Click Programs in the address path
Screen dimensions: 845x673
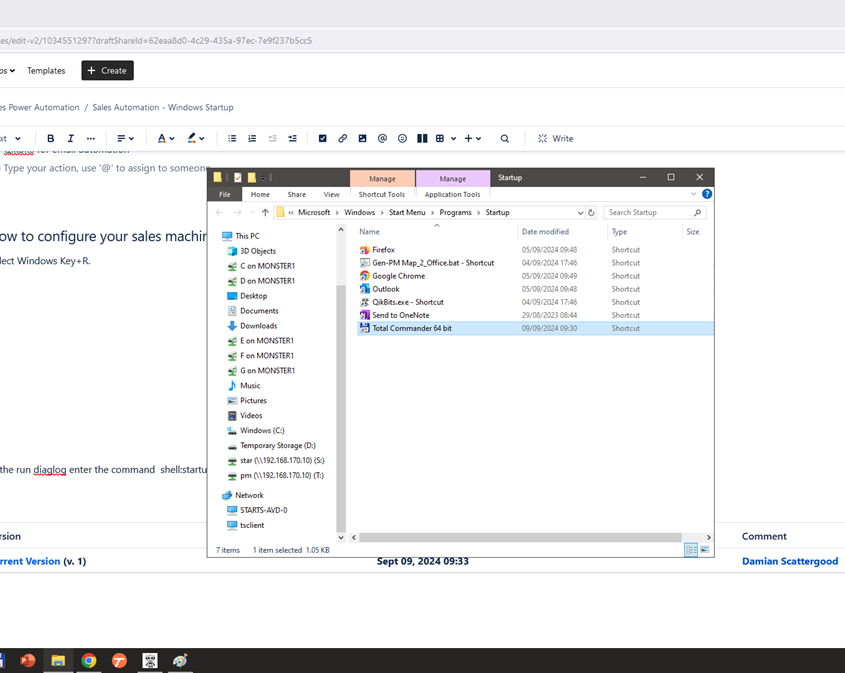click(455, 212)
